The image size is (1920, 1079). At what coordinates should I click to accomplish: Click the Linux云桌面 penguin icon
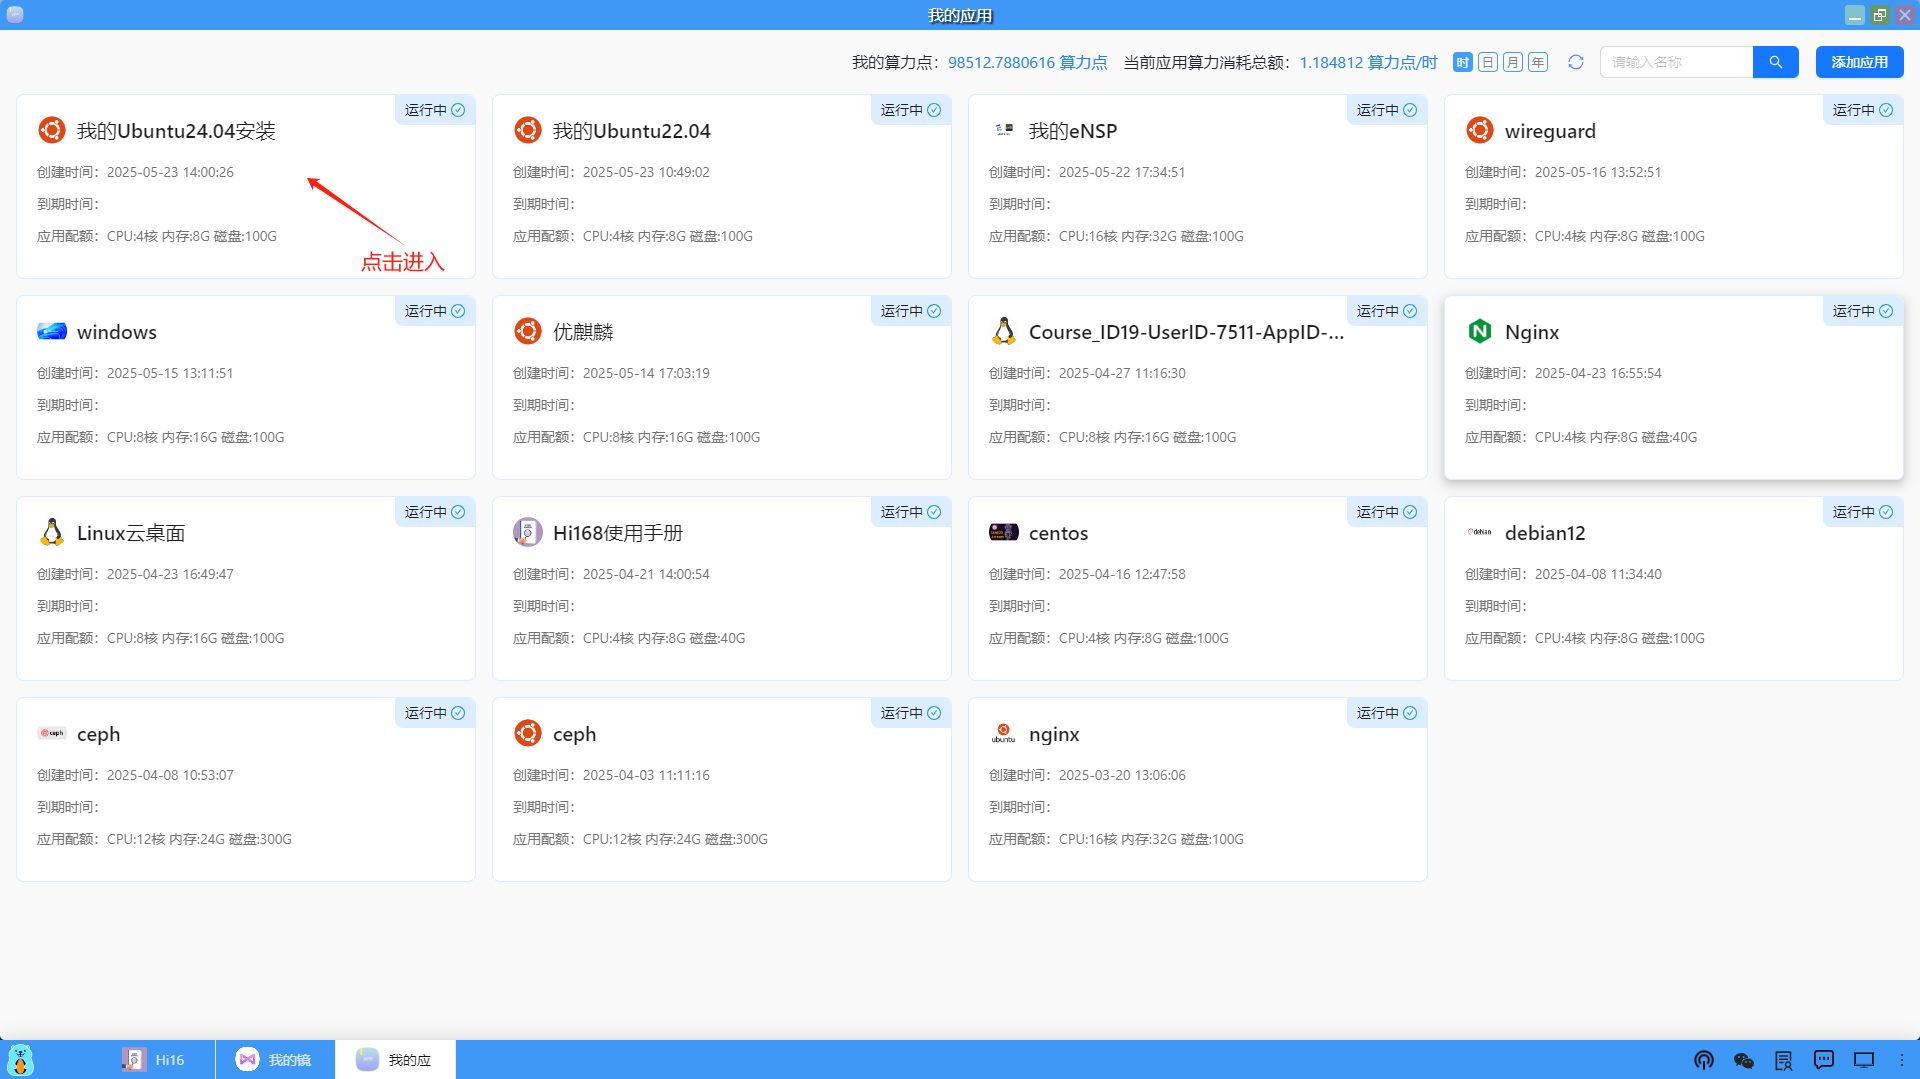tap(52, 532)
